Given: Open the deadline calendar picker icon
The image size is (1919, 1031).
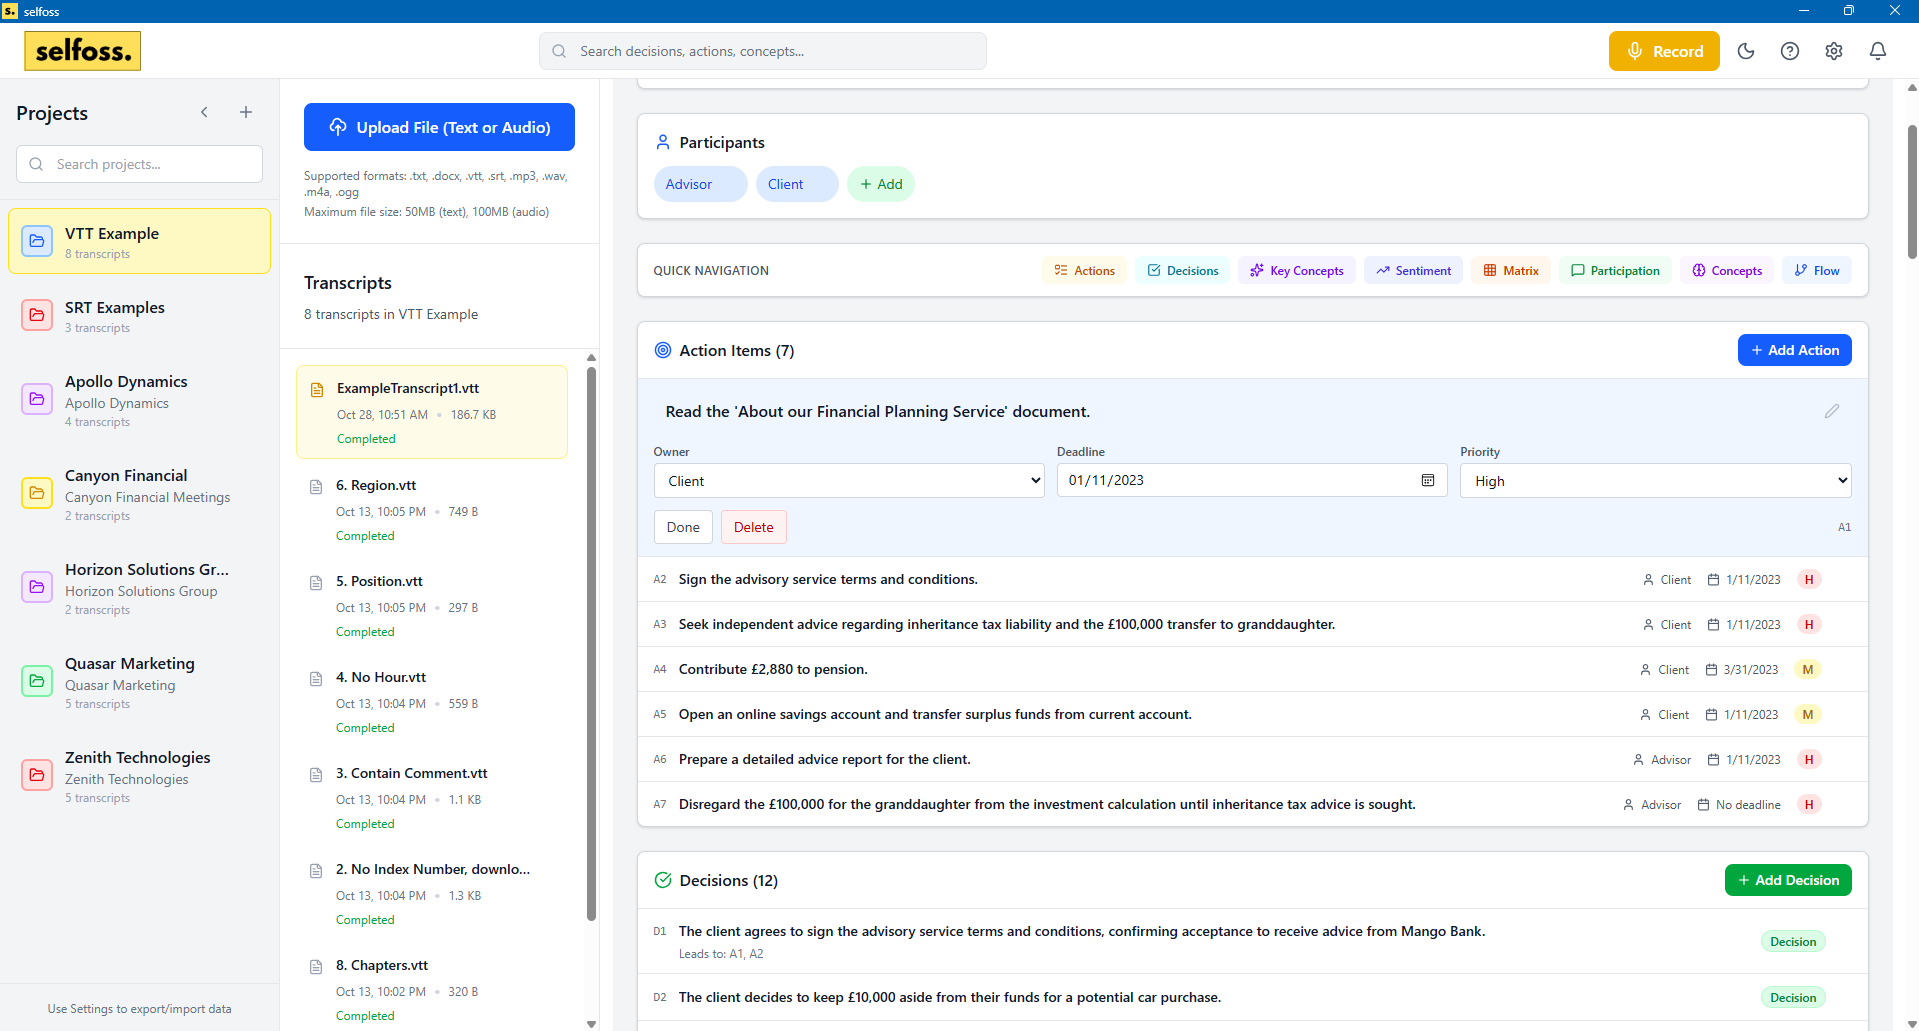Looking at the screenshot, I should click(x=1428, y=480).
